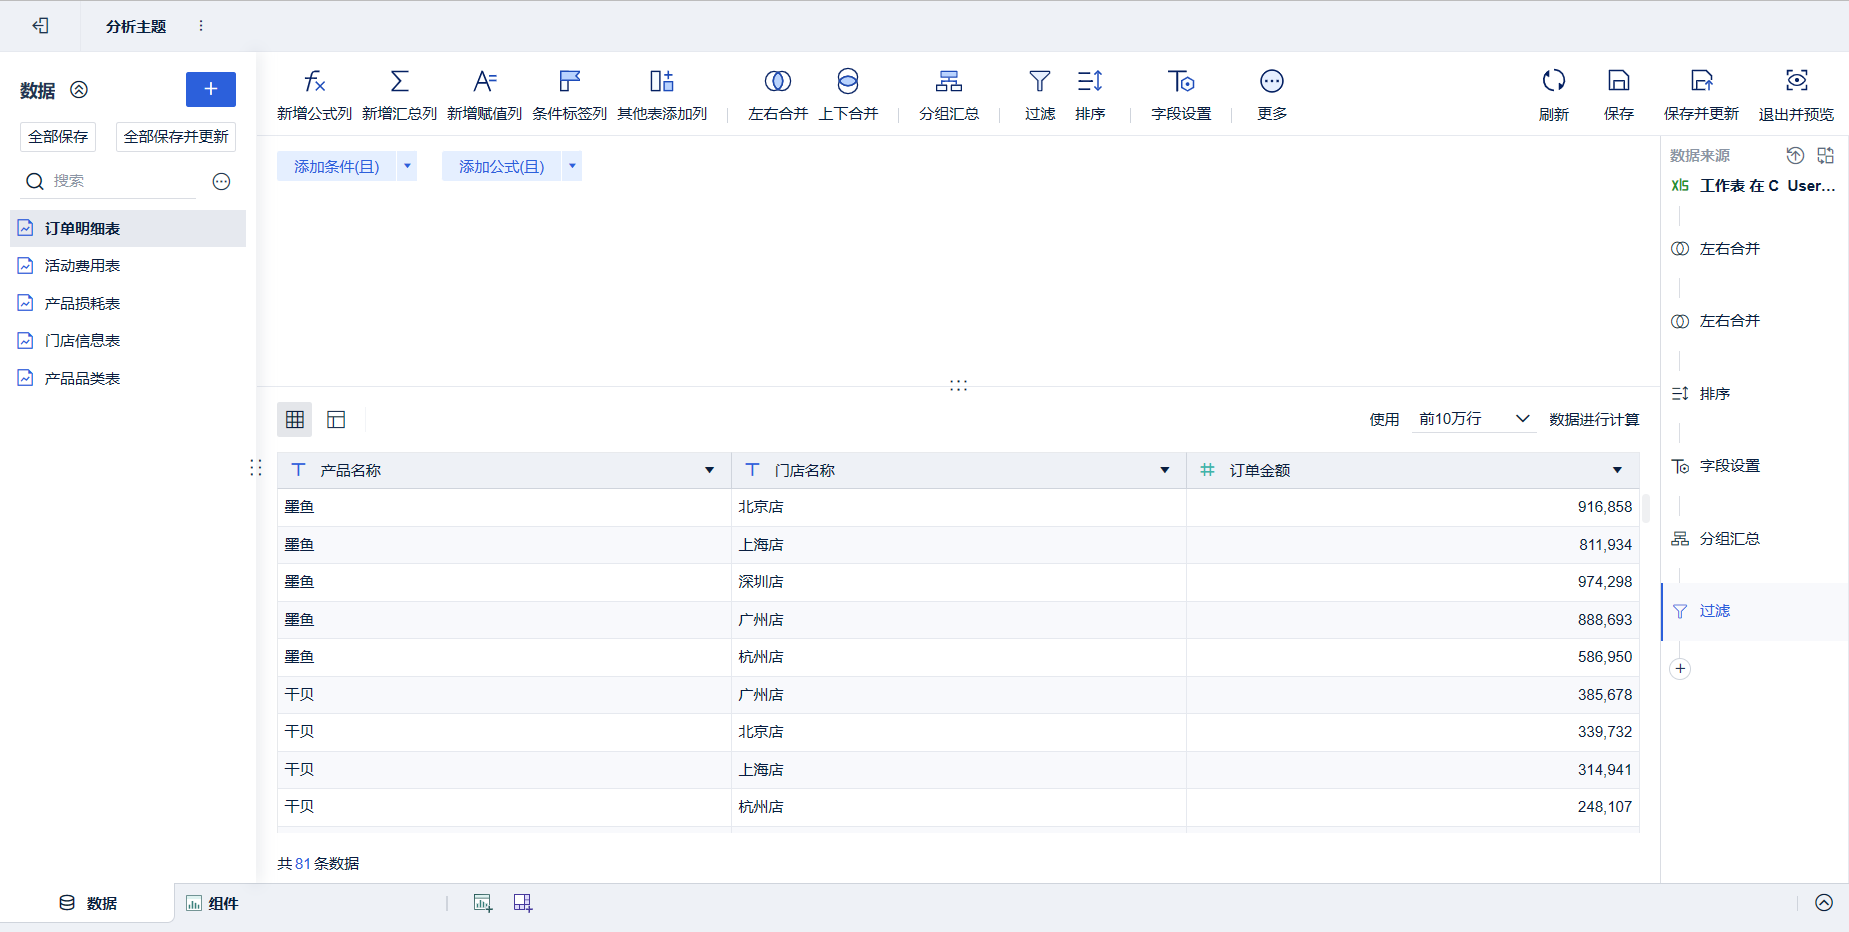Click the 其他表添加列 tool
Image resolution: width=1849 pixels, height=932 pixels.
pos(662,95)
